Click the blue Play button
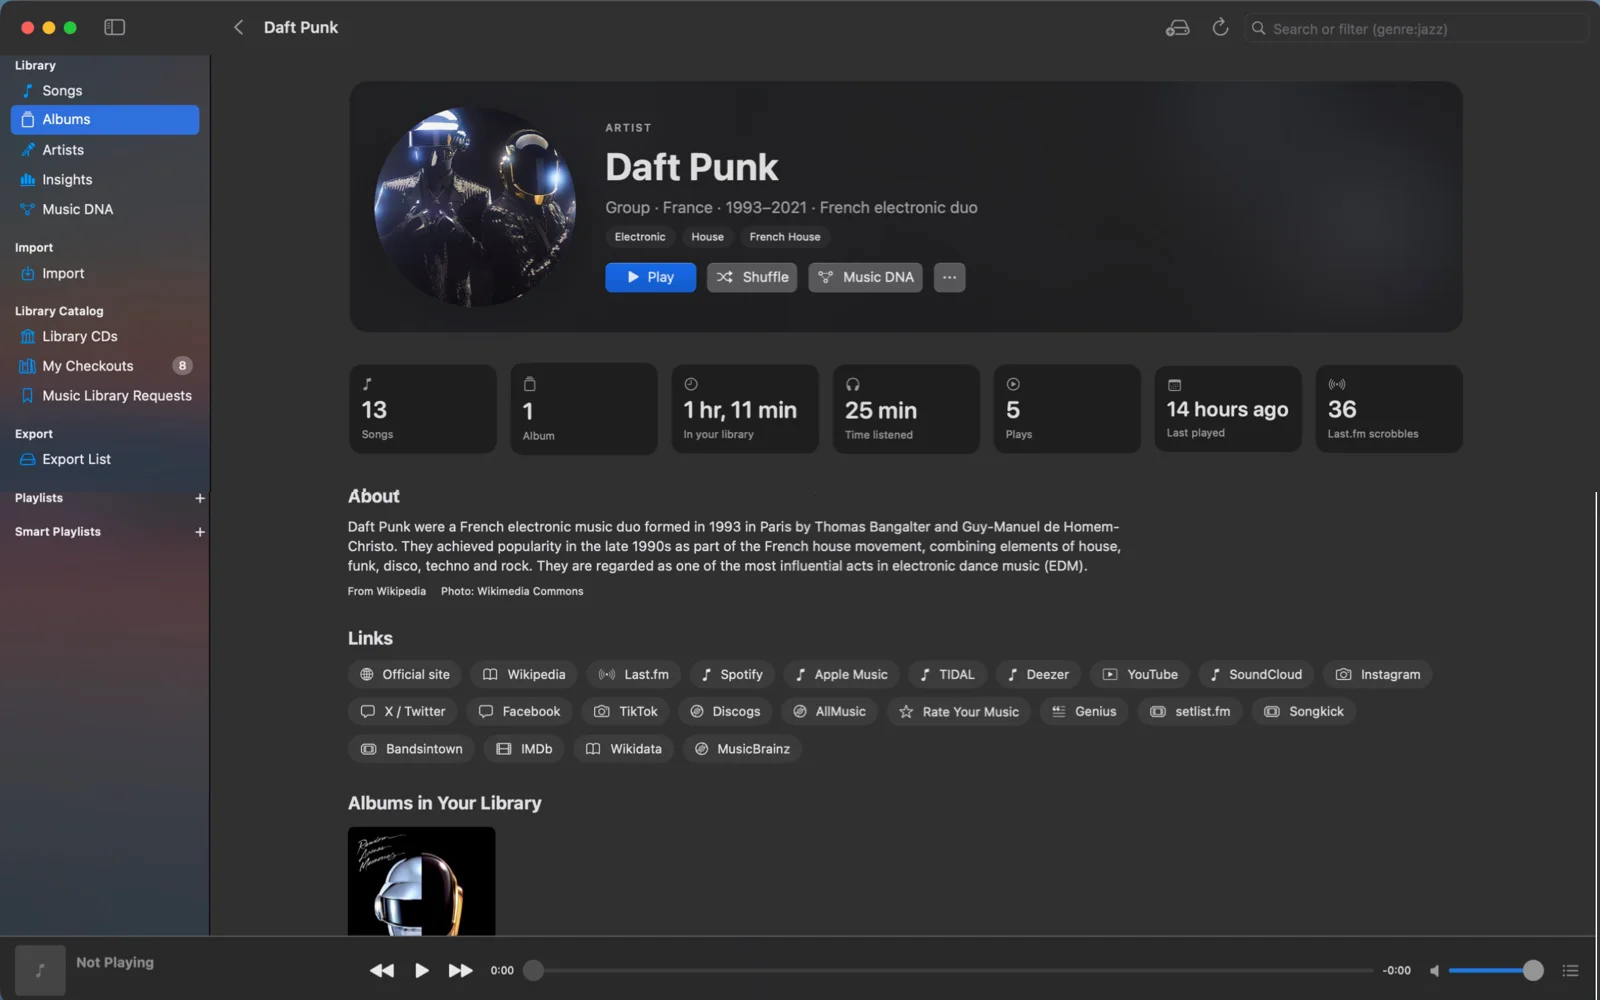Screen dimensions: 1600x1000 click(x=650, y=277)
